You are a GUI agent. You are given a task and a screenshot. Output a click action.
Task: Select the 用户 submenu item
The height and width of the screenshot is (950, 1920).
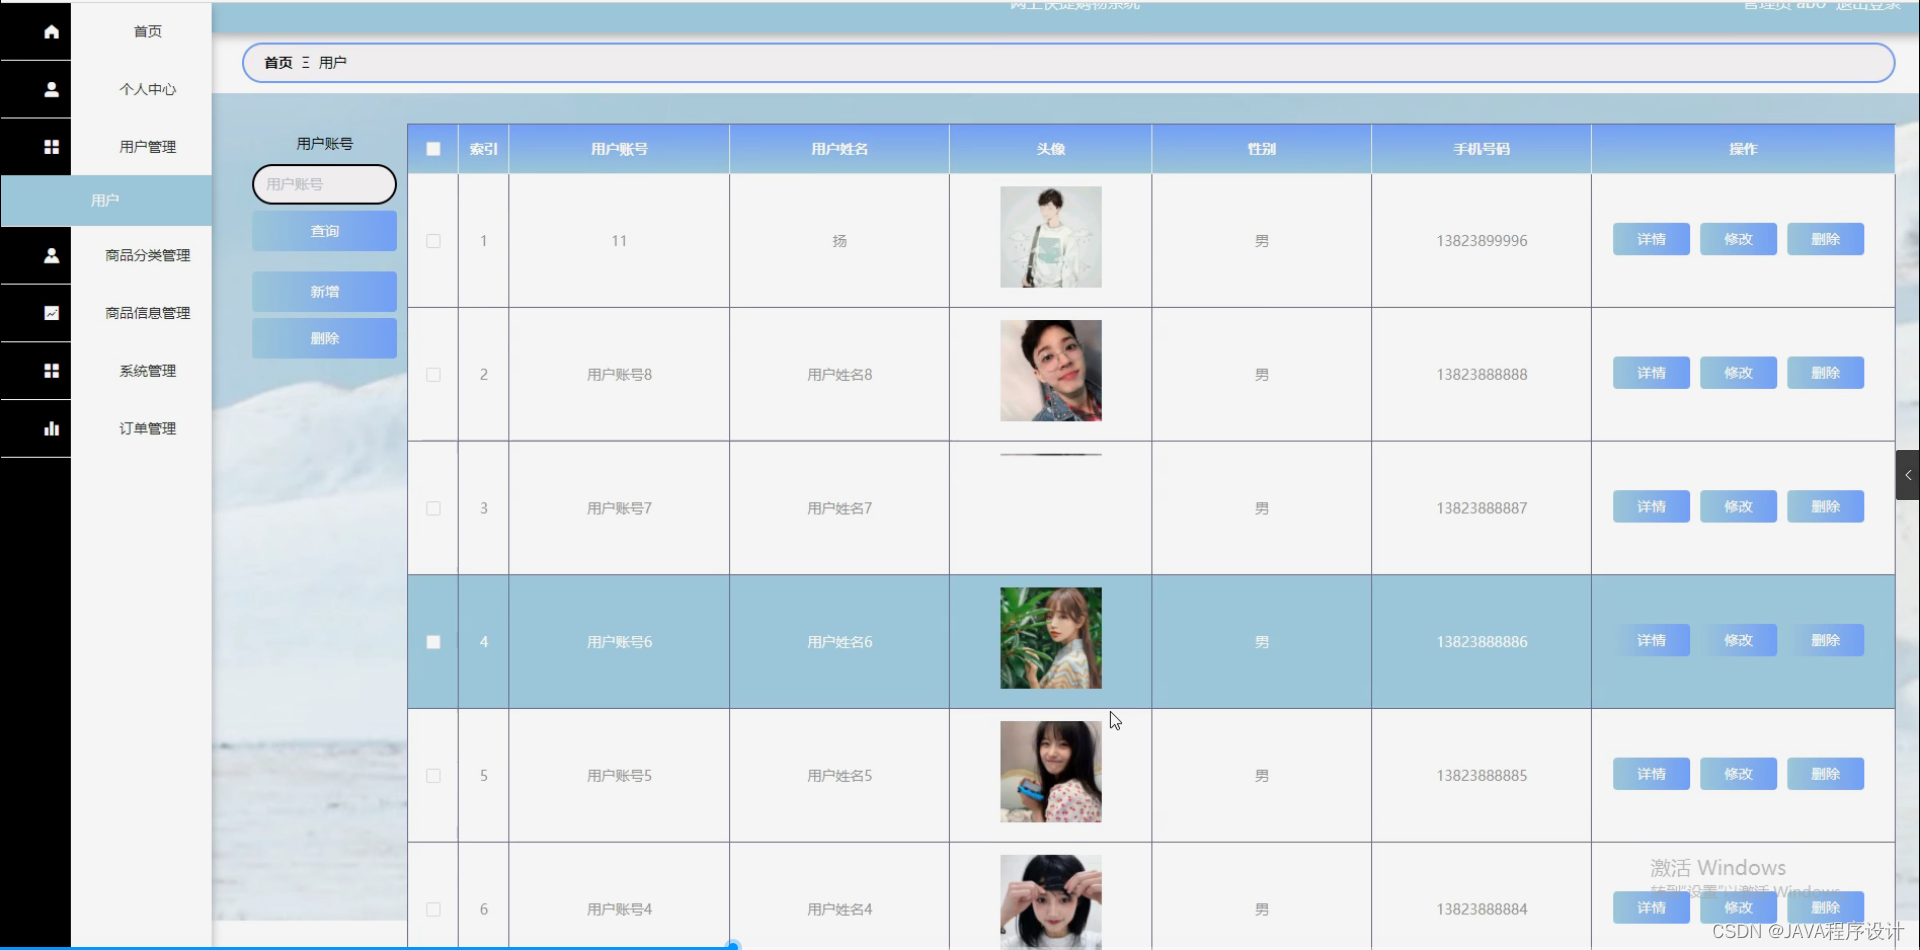click(106, 201)
